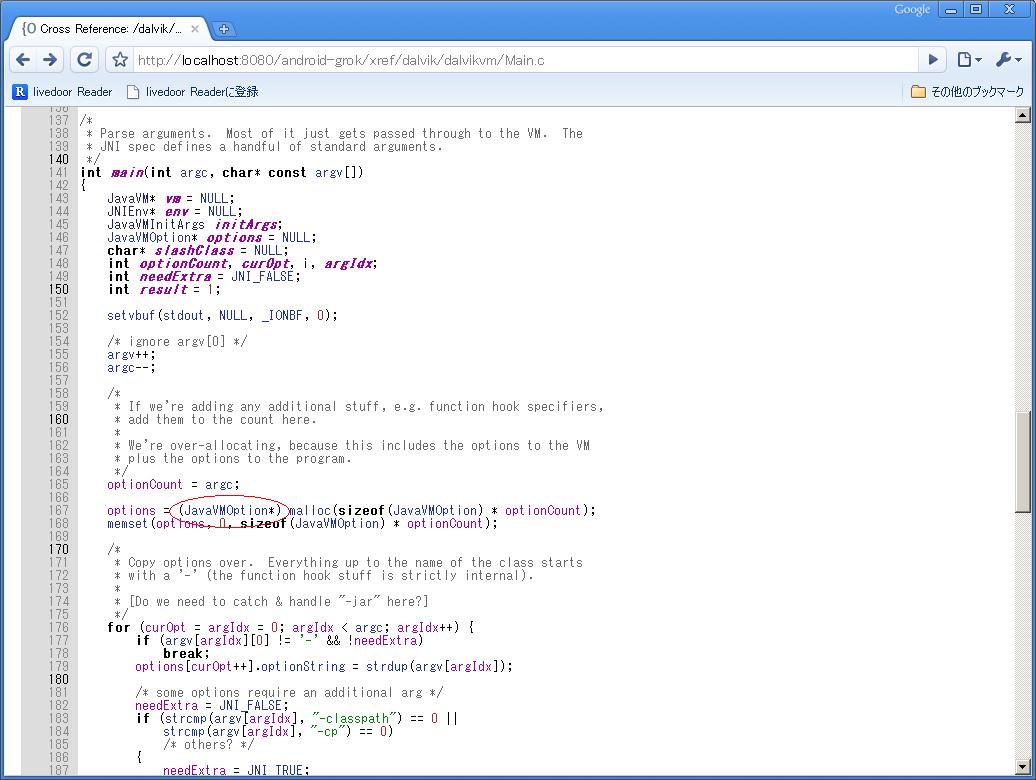Viewport: 1036px width, 780px height.
Task: Click the JavaVM type on line 143
Action: coord(128,198)
